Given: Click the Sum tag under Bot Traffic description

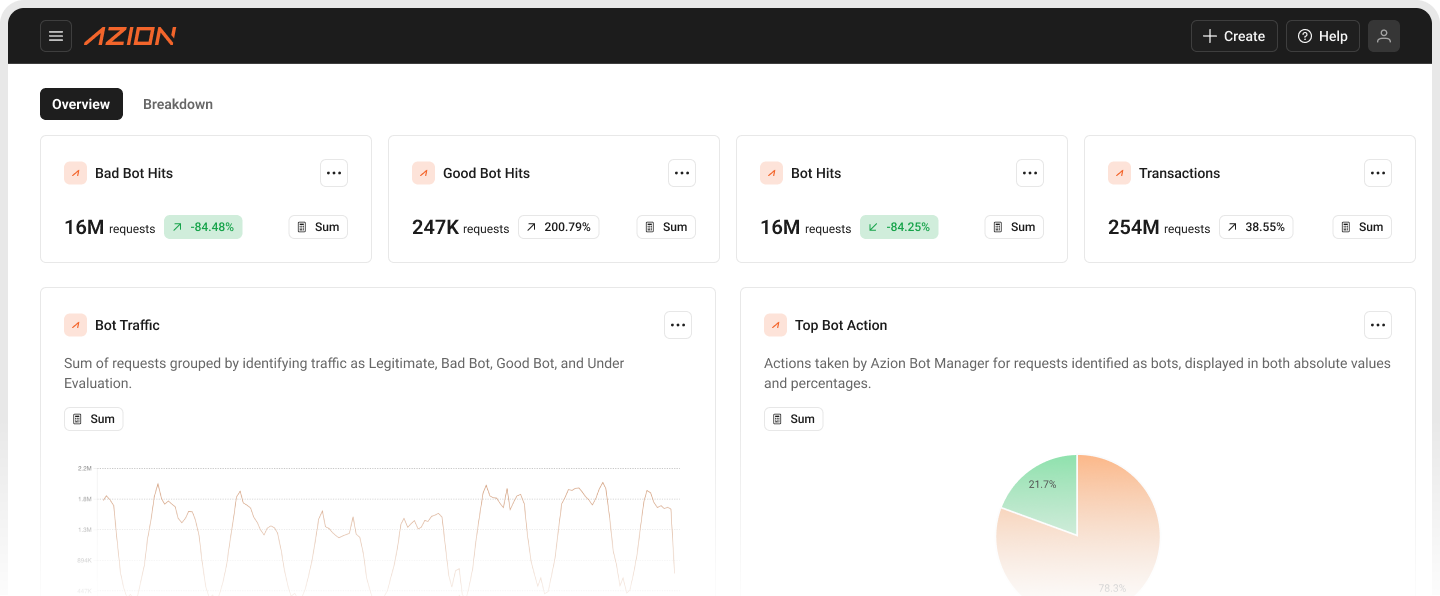Looking at the screenshot, I should pos(94,419).
